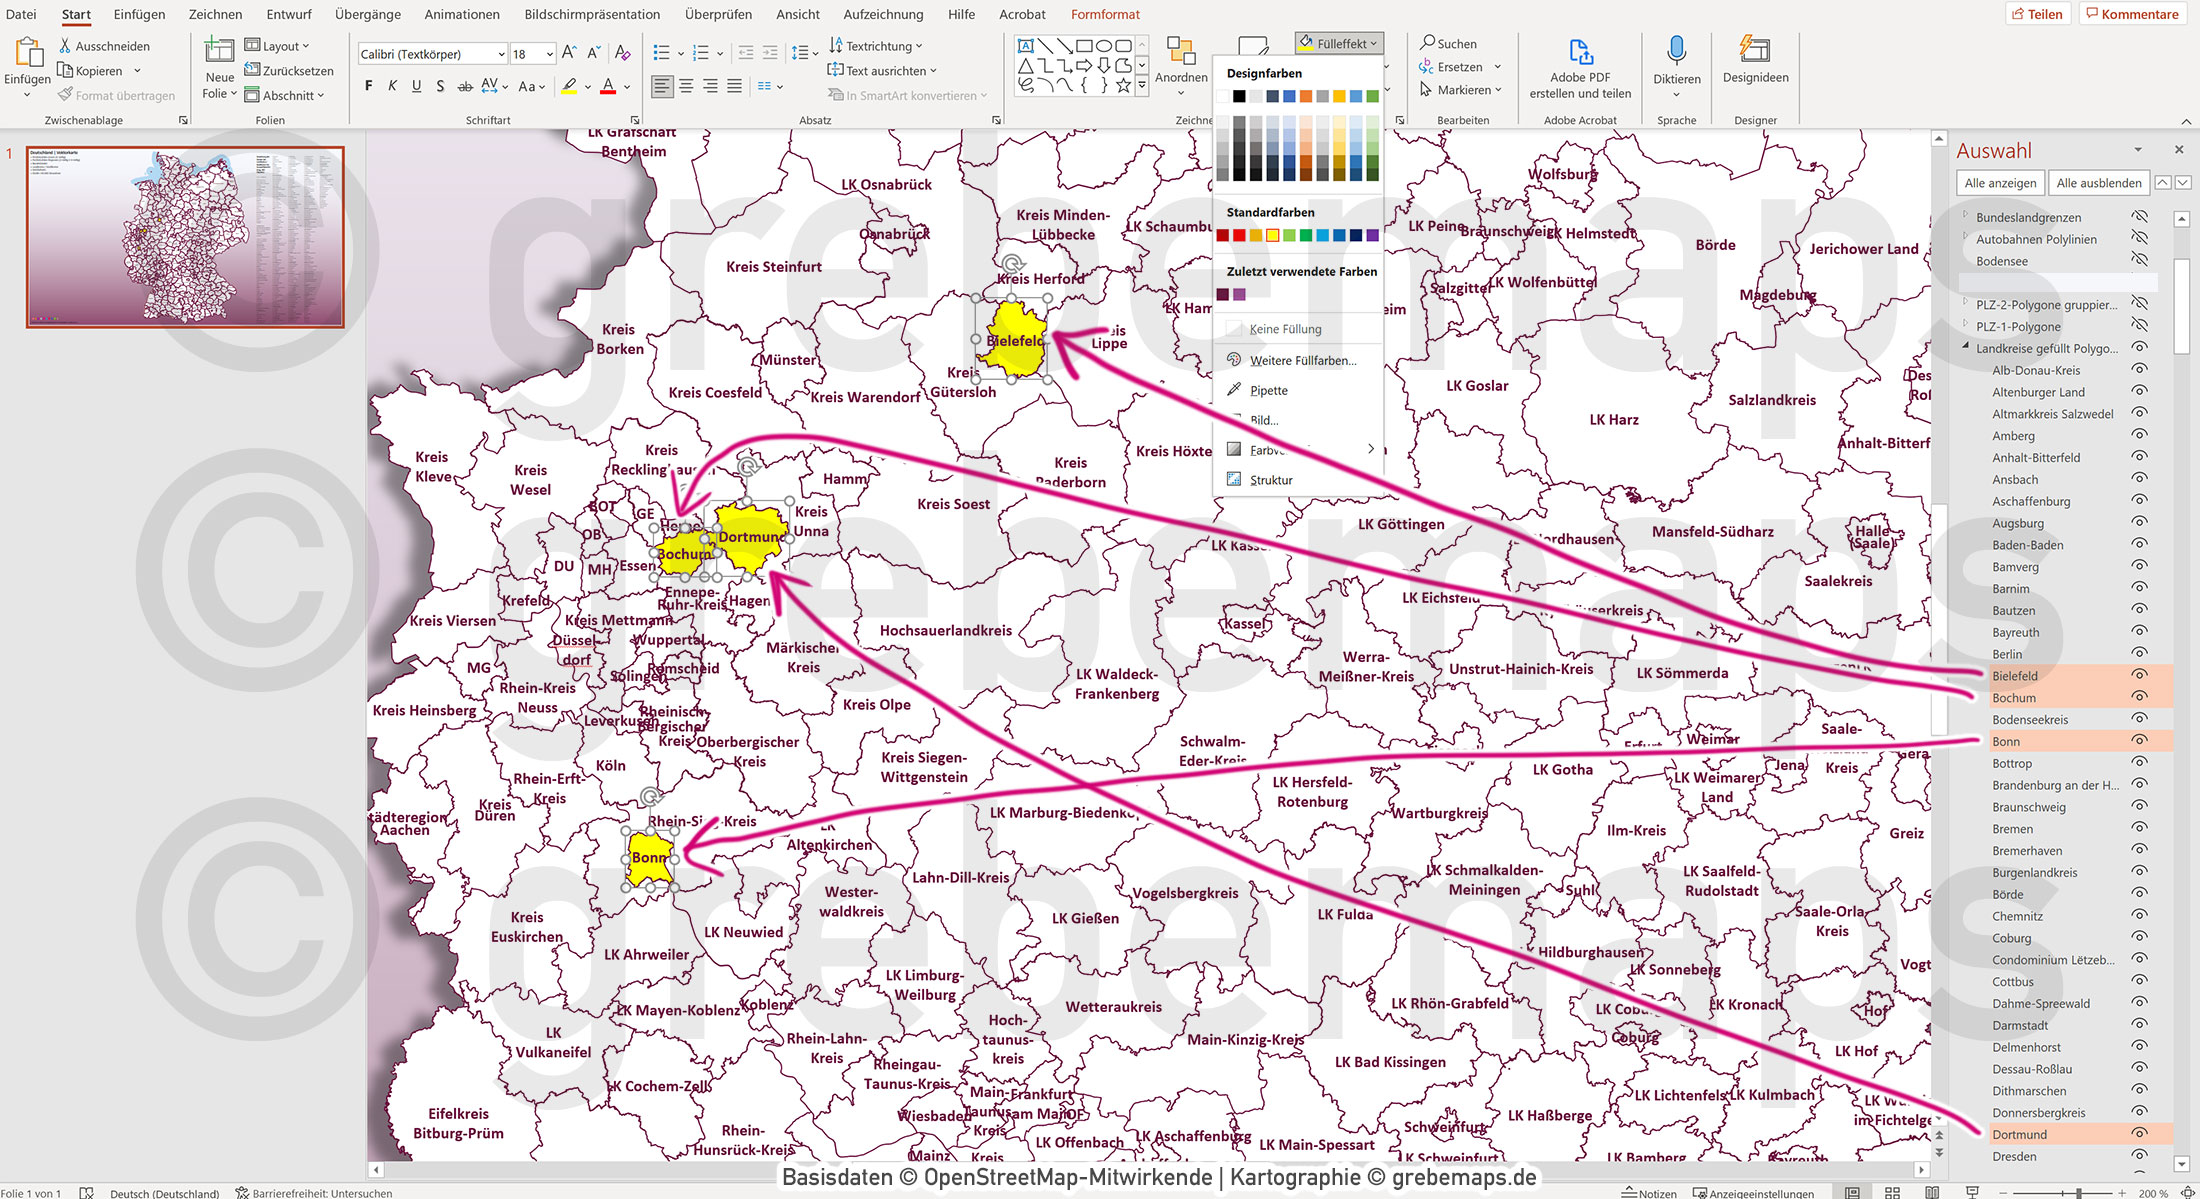Open the Entwurf ribbon tab
The height and width of the screenshot is (1199, 2200).
point(289,14)
